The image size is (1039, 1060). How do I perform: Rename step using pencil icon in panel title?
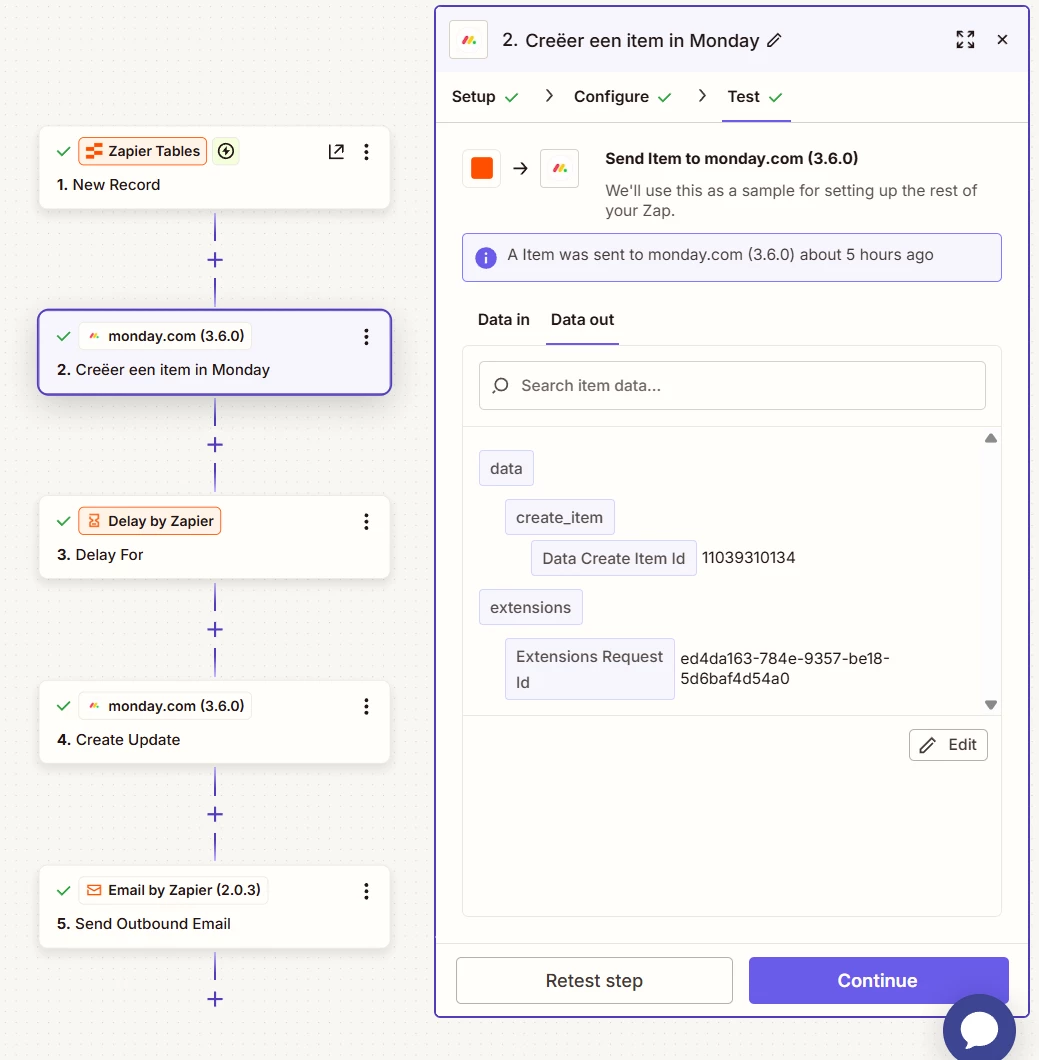pyautogui.click(x=775, y=41)
